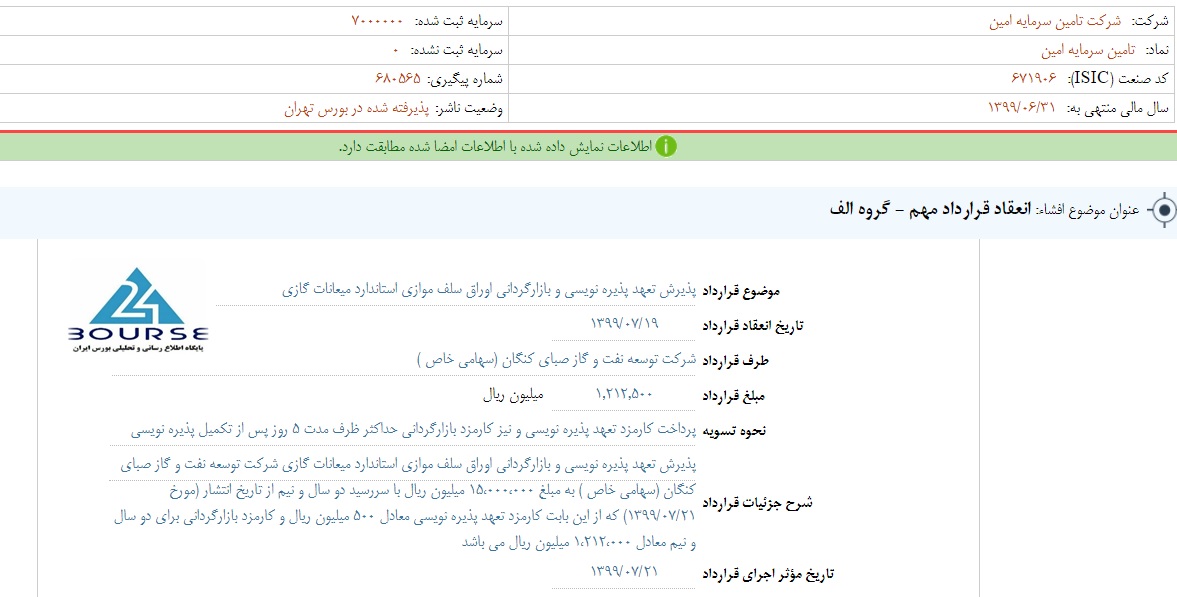This screenshot has width=1177, height=597.
Task: Select the contract signing date '۱۳۹۹/۰۷/۱۹'
Action: [x=625, y=324]
